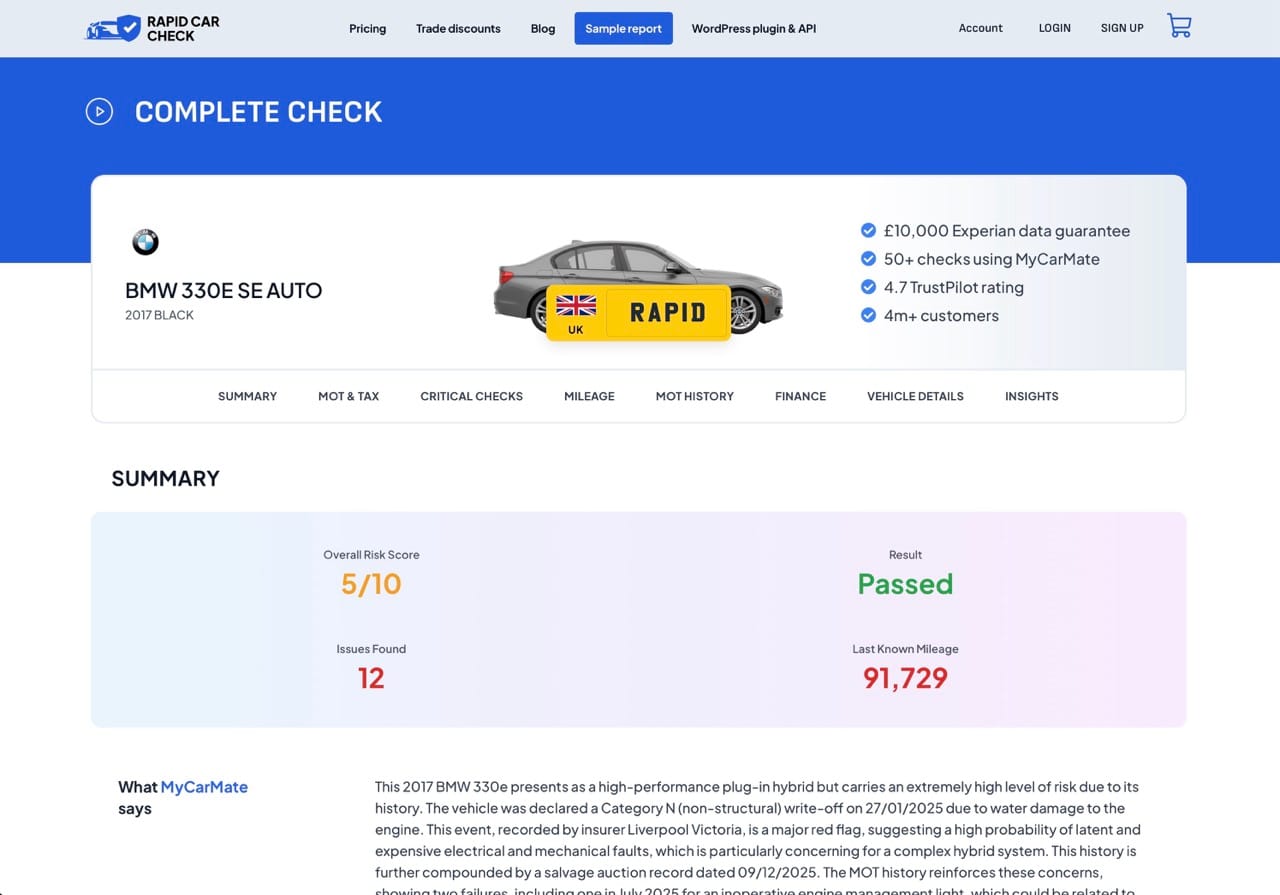This screenshot has width=1280, height=895.
Task: Select the Finance section tab
Action: pos(800,396)
